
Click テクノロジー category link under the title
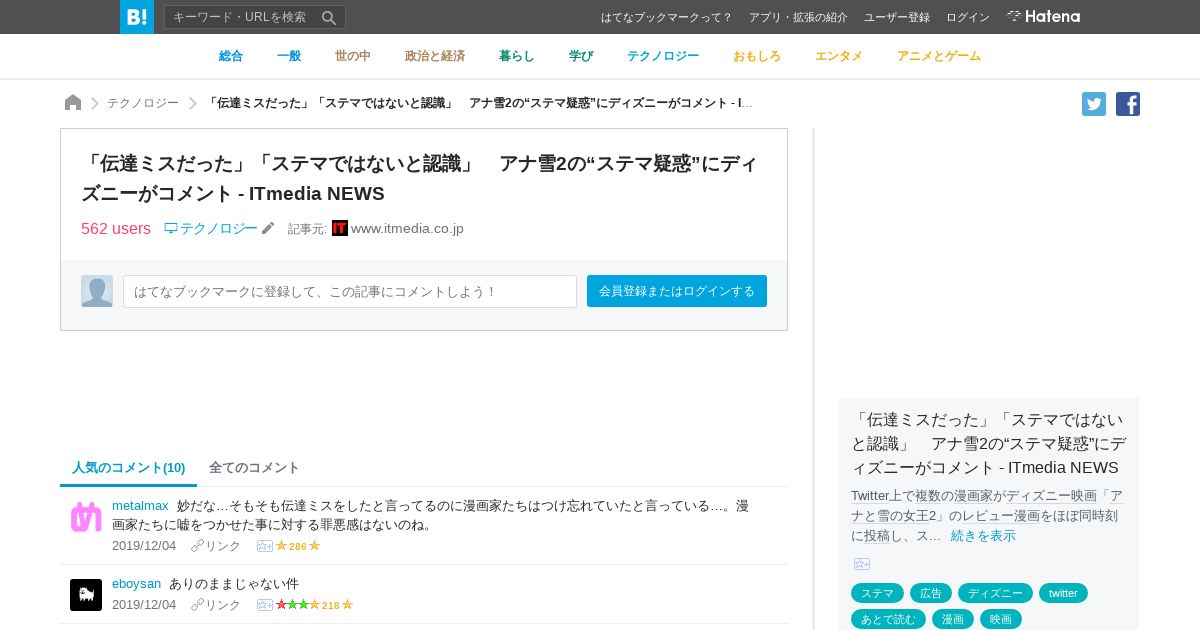coord(211,228)
